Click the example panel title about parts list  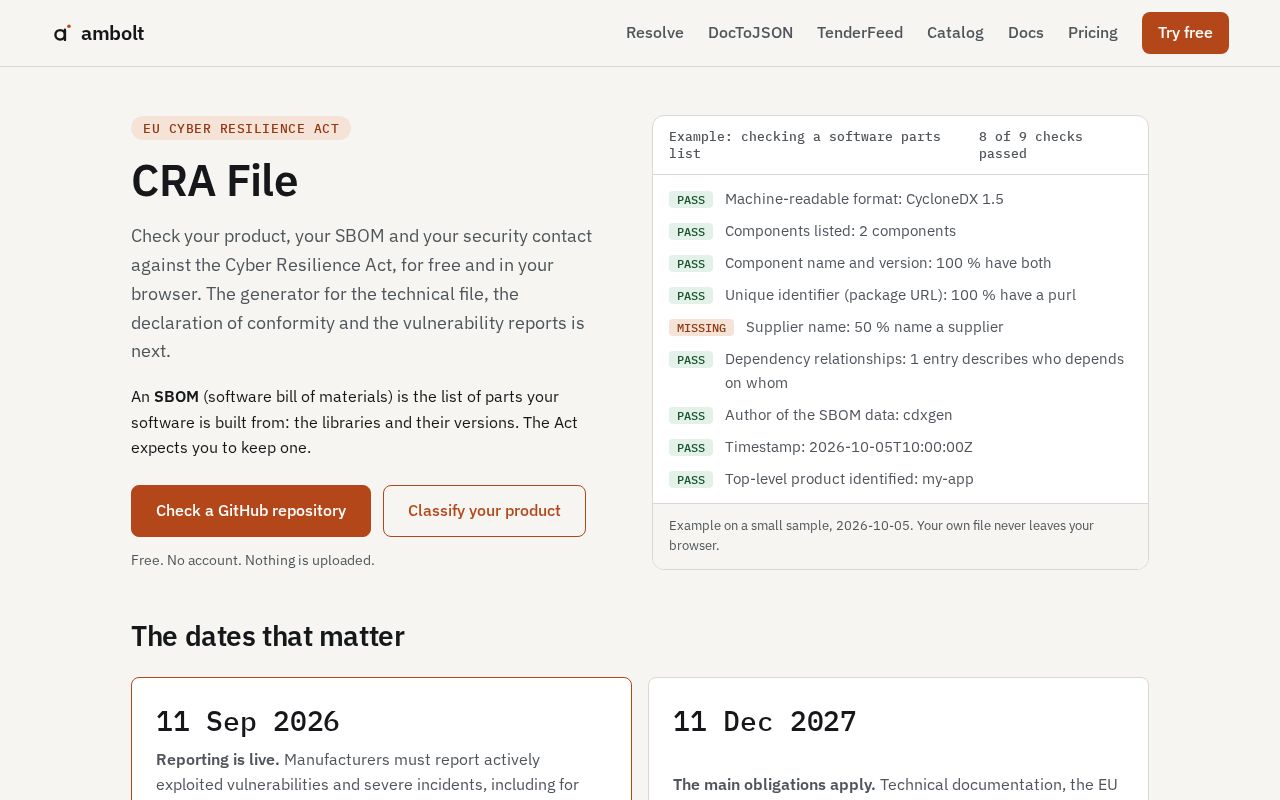click(x=805, y=145)
